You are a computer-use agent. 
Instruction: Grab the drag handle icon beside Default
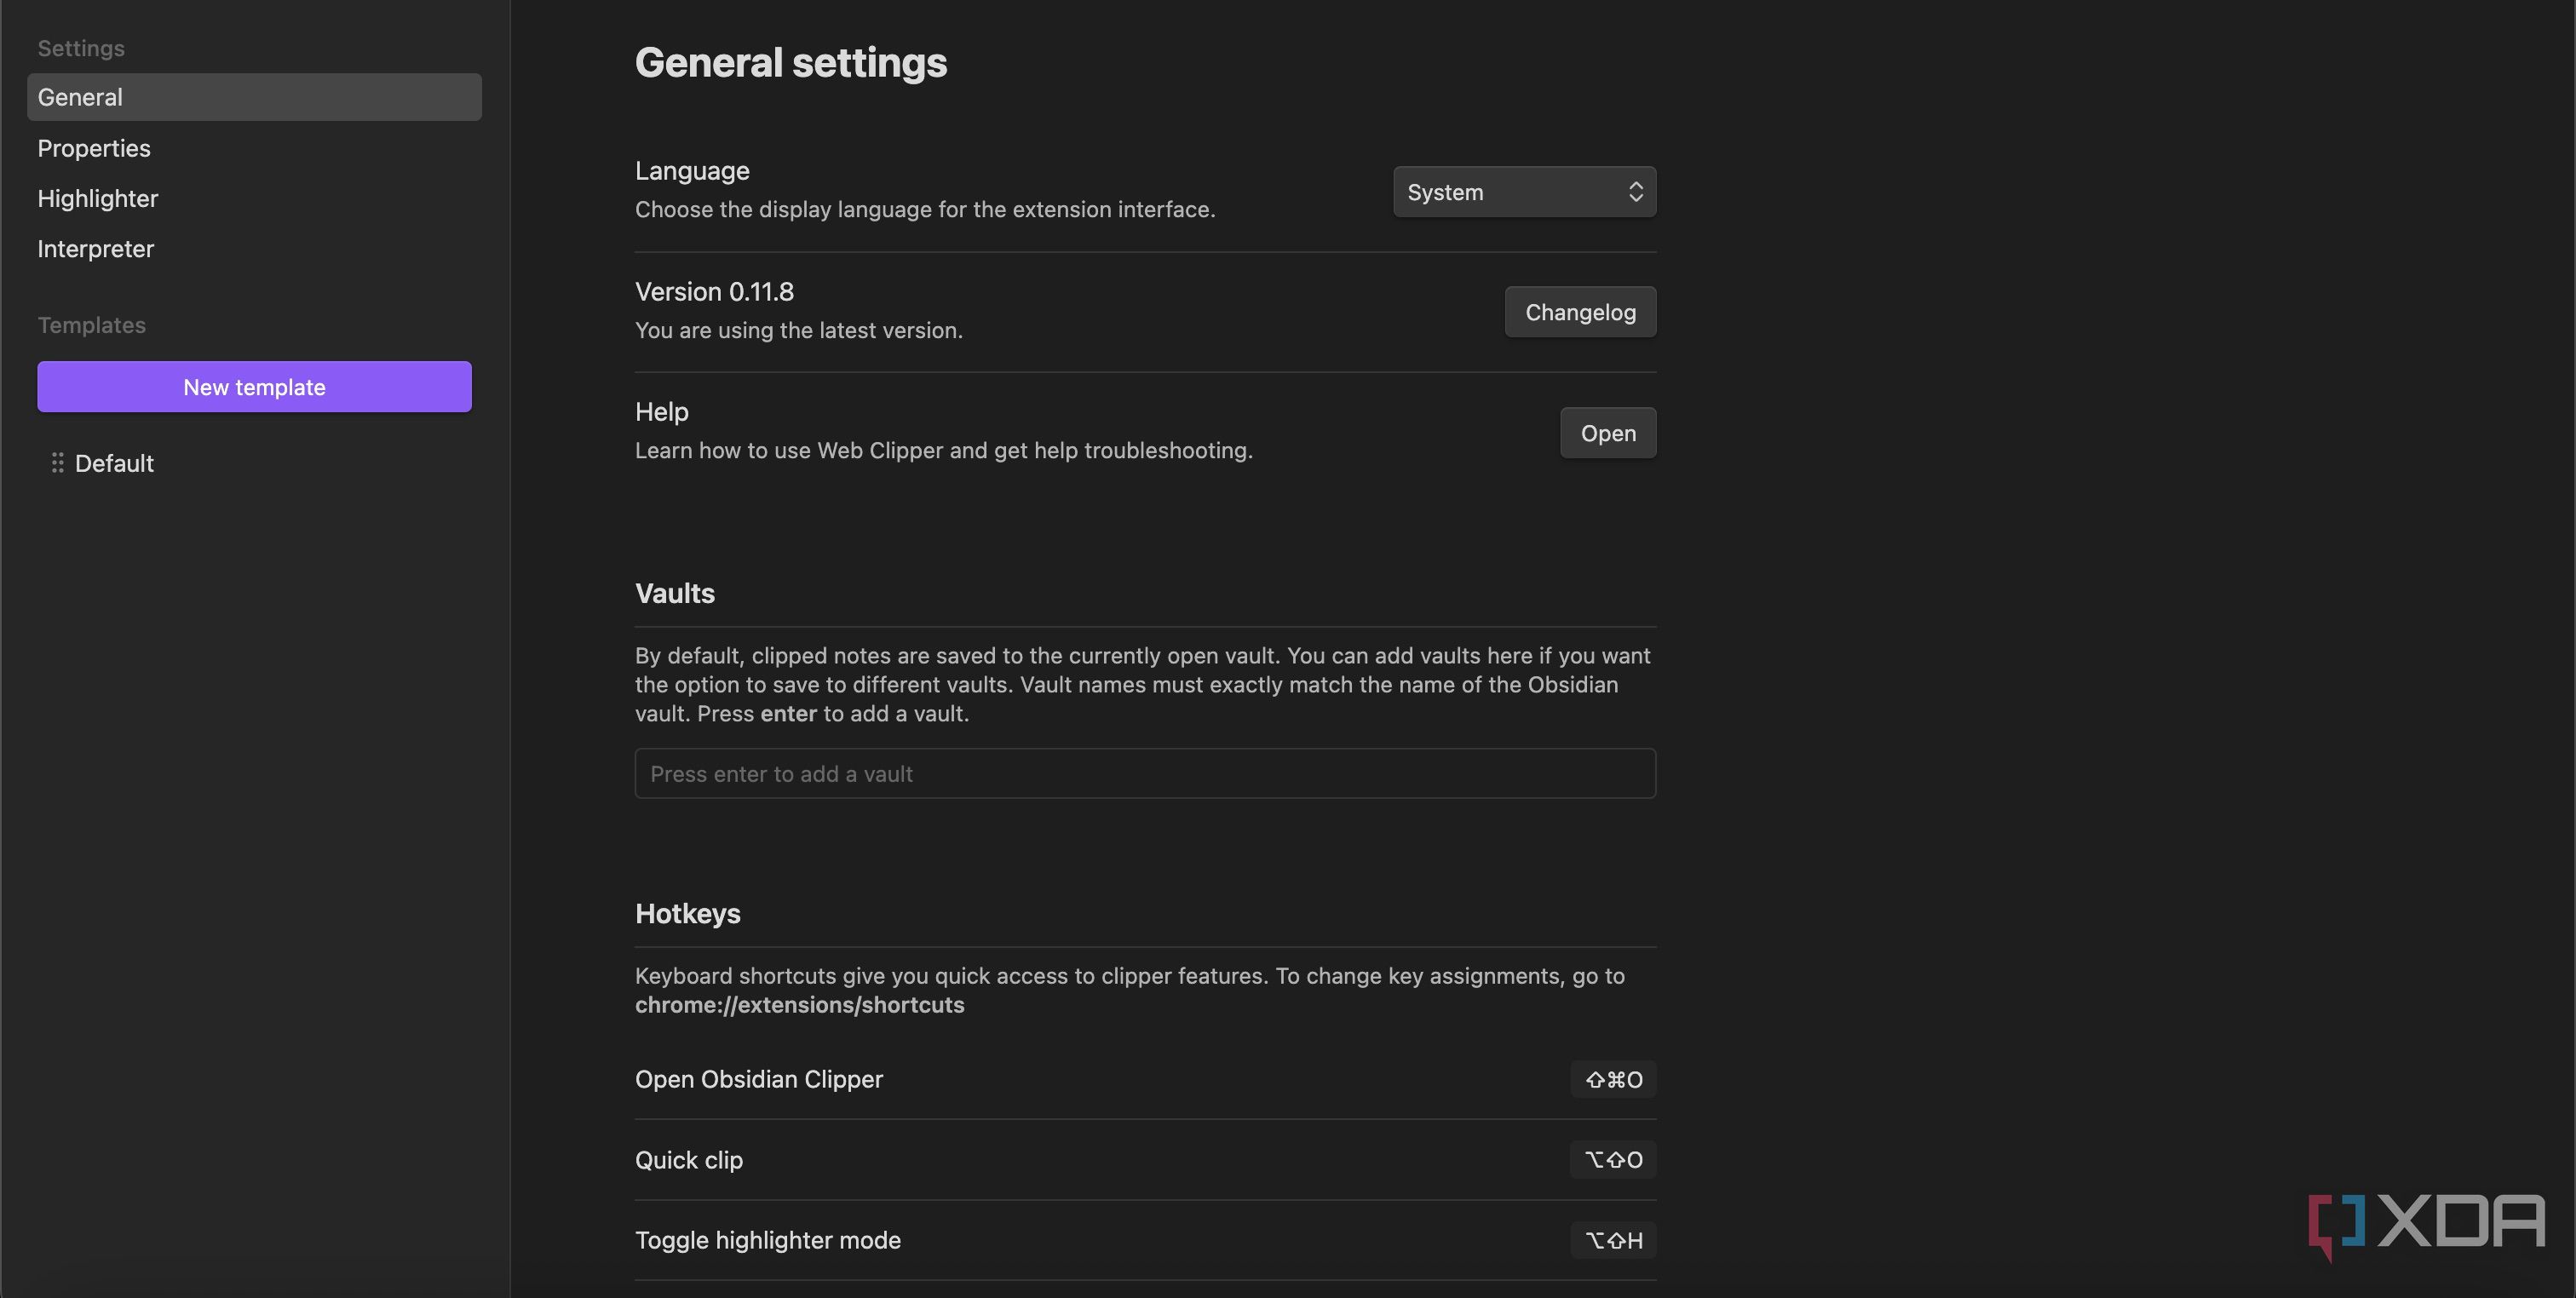57,463
